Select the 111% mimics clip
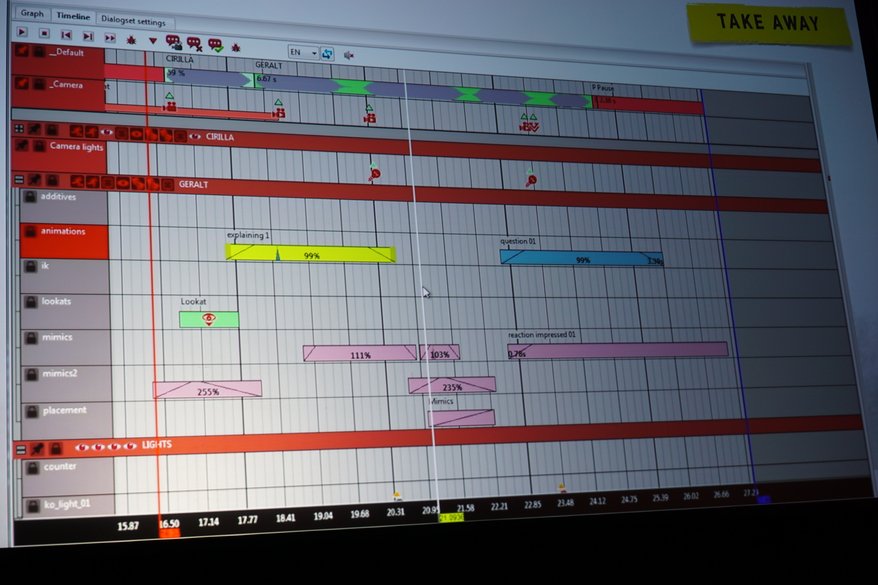Viewport: 878px width, 585px height. [359, 353]
